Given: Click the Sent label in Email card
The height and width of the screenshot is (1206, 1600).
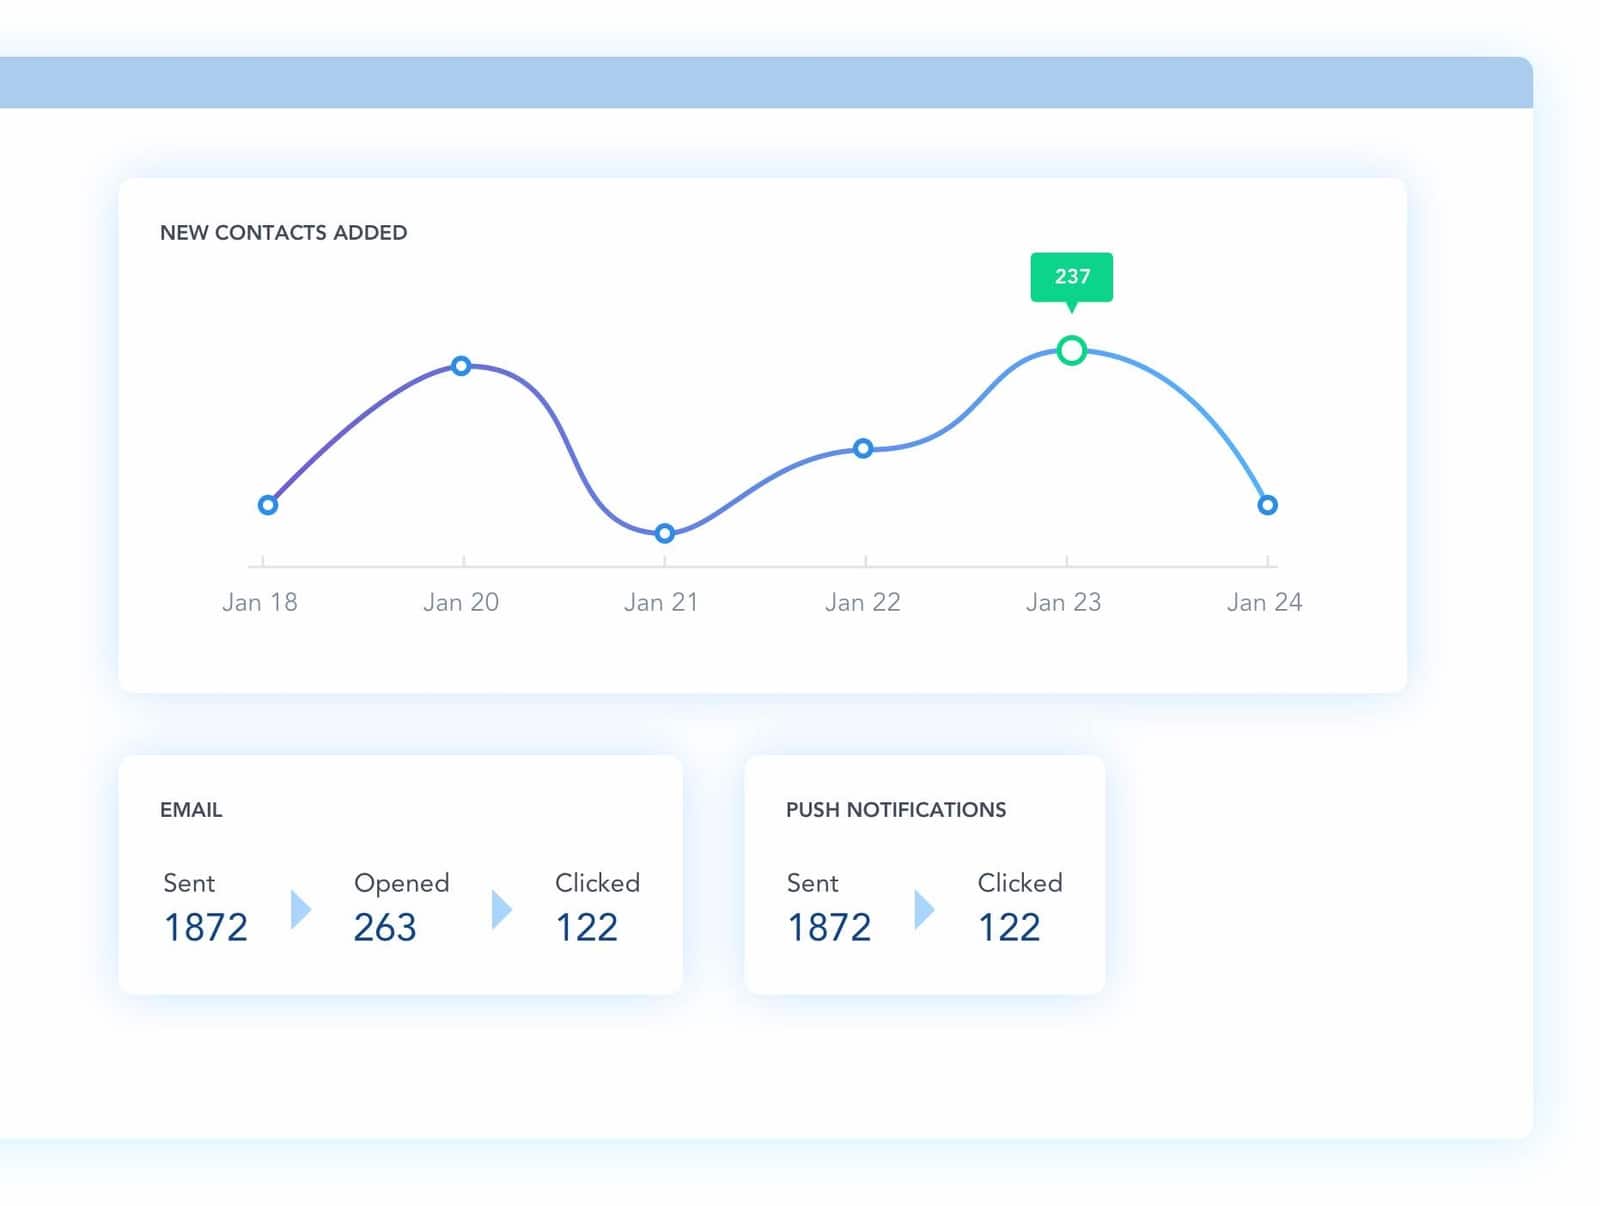Looking at the screenshot, I should 189,883.
